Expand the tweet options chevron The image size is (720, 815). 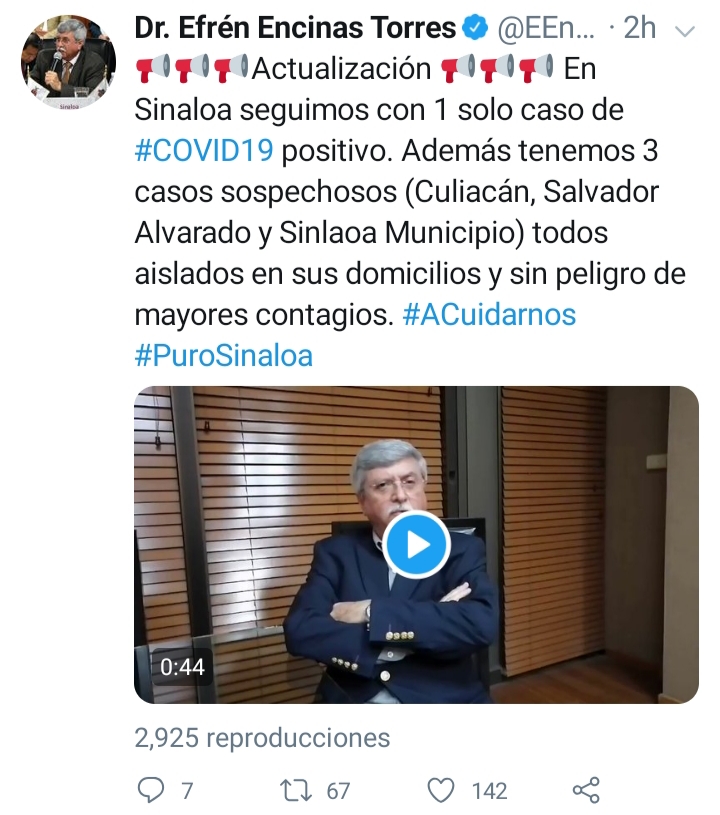685,31
